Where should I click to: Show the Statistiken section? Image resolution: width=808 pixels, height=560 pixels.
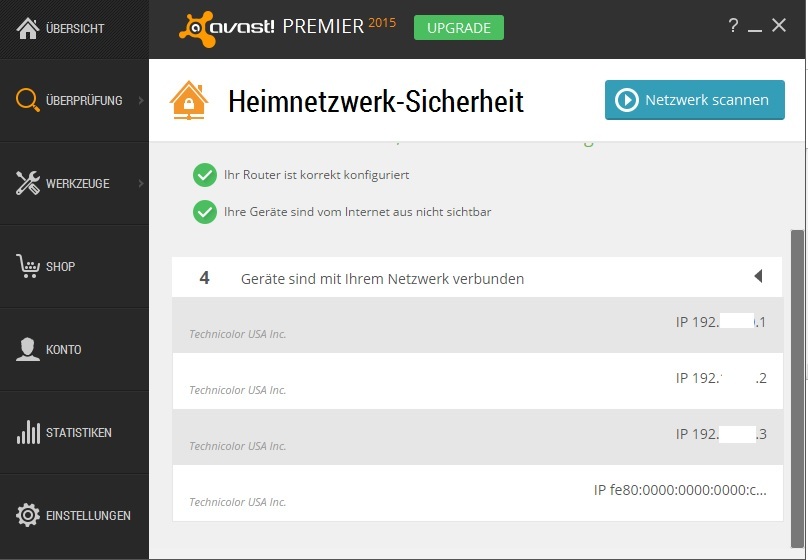click(74, 432)
